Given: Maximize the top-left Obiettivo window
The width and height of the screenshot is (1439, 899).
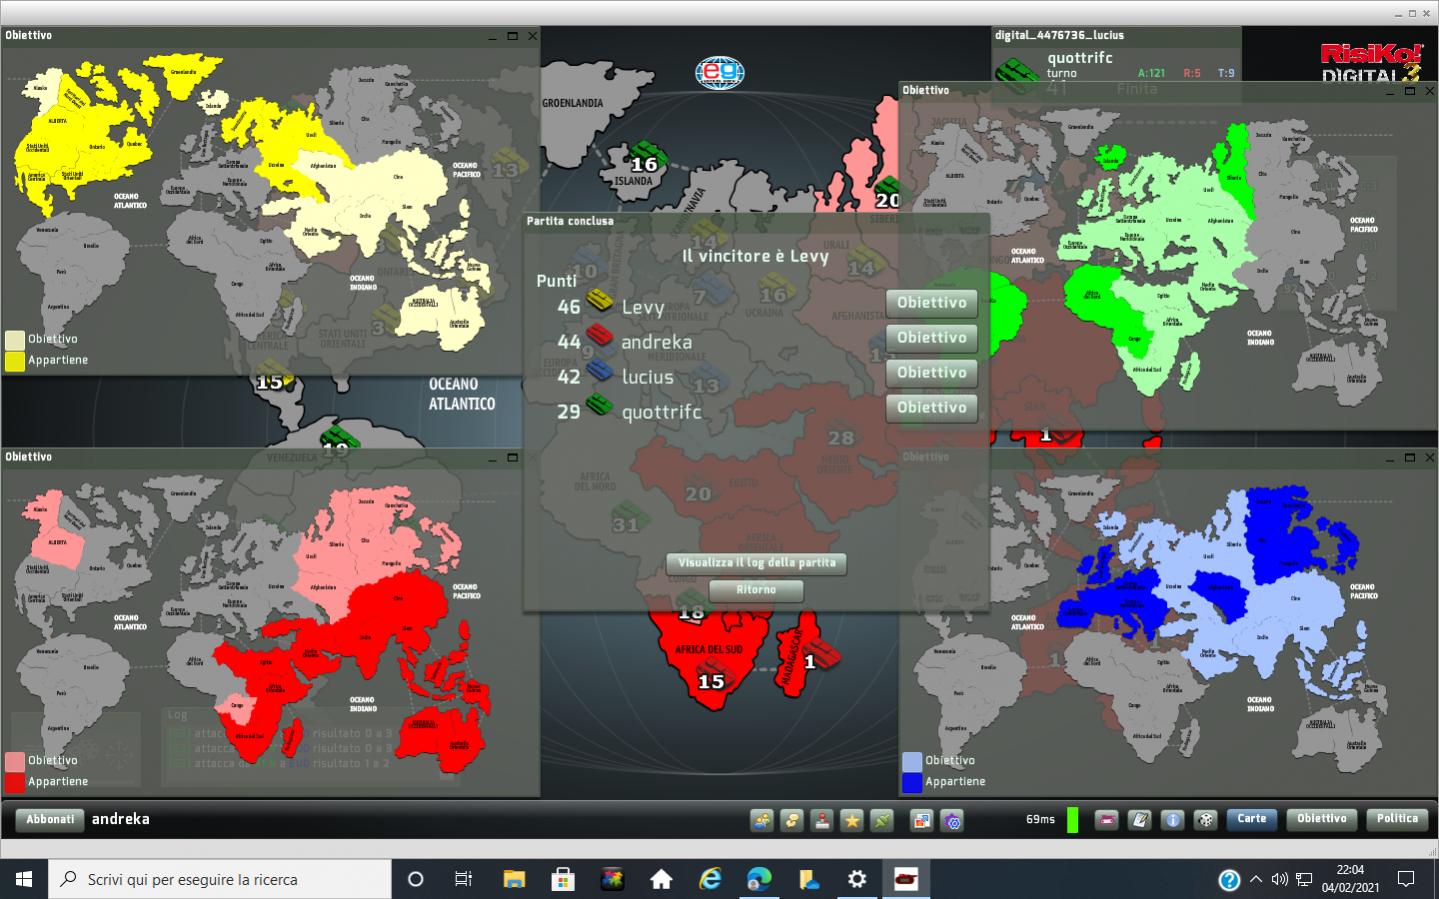Looking at the screenshot, I should pyautogui.click(x=512, y=36).
